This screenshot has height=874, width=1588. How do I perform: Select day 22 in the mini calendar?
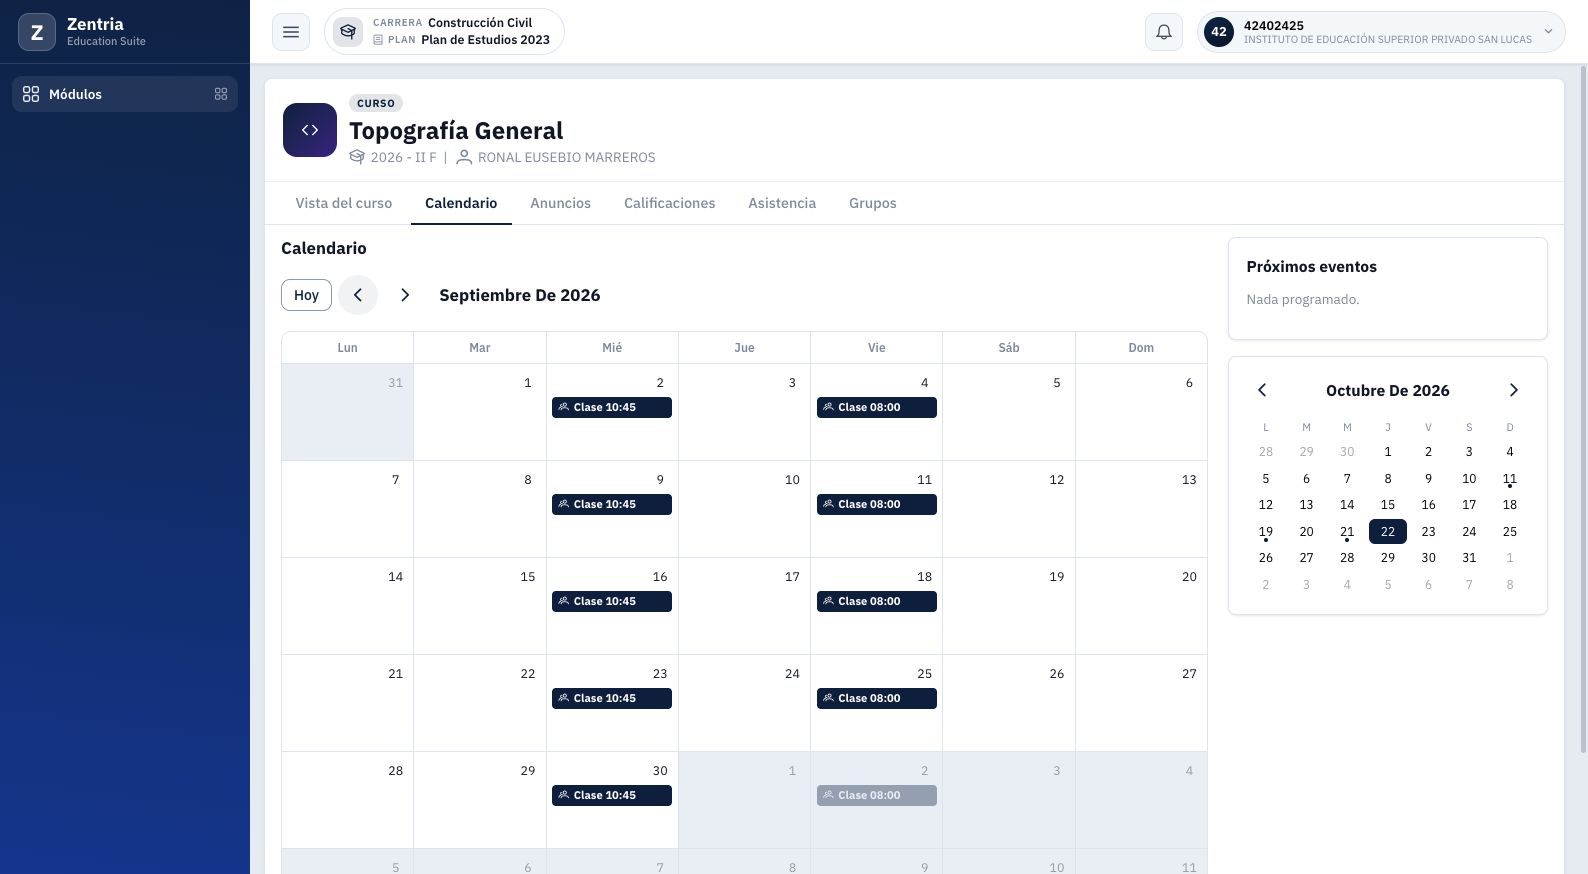point(1388,532)
